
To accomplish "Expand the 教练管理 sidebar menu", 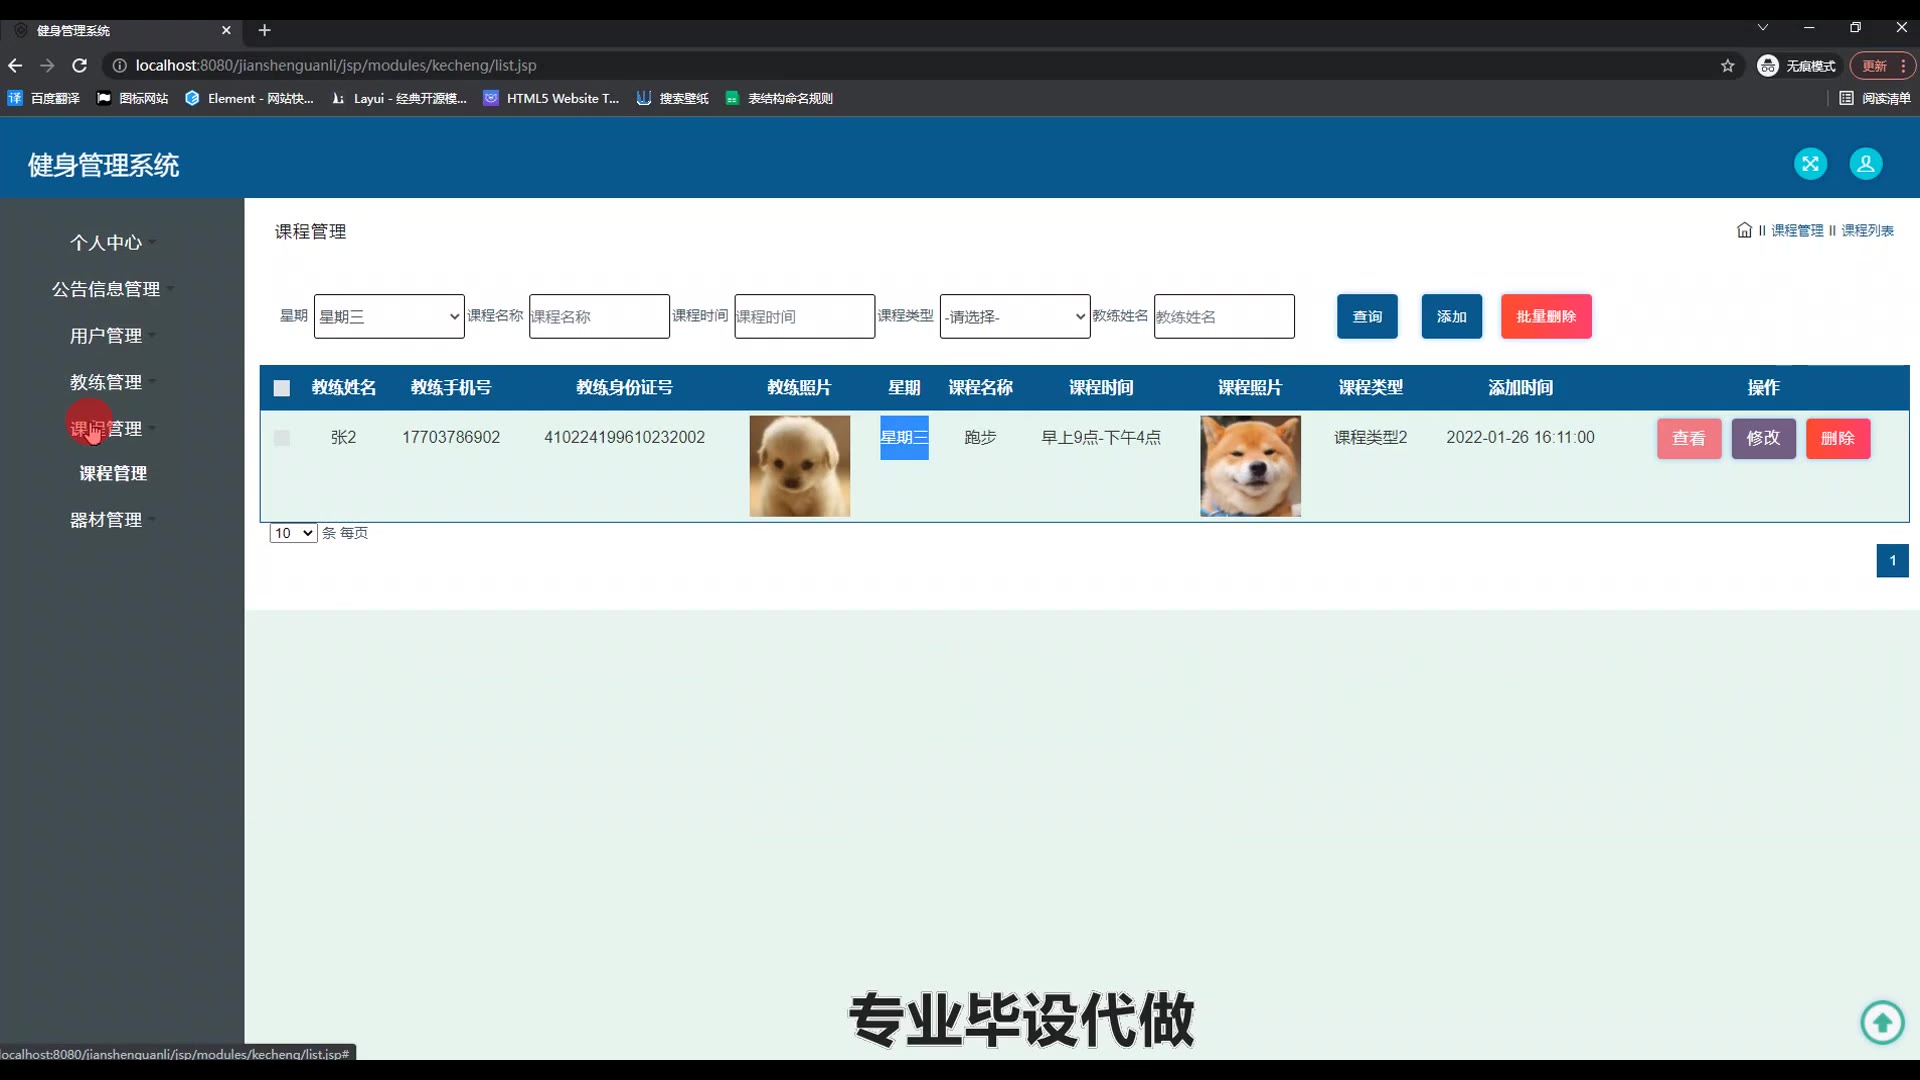I will 106,382.
